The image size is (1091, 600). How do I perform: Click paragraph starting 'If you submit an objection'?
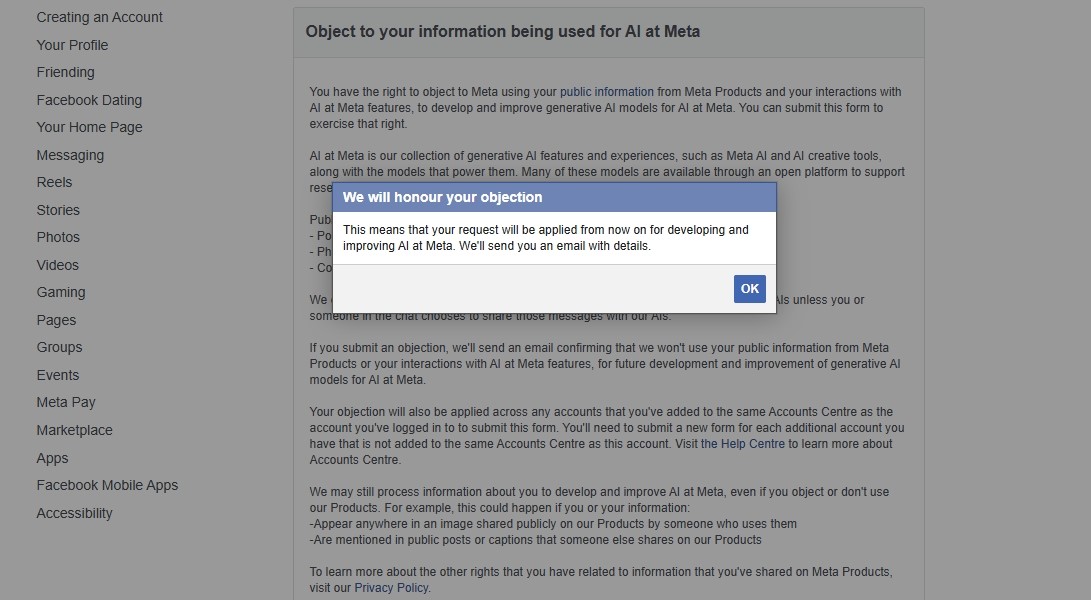[x=605, y=364]
